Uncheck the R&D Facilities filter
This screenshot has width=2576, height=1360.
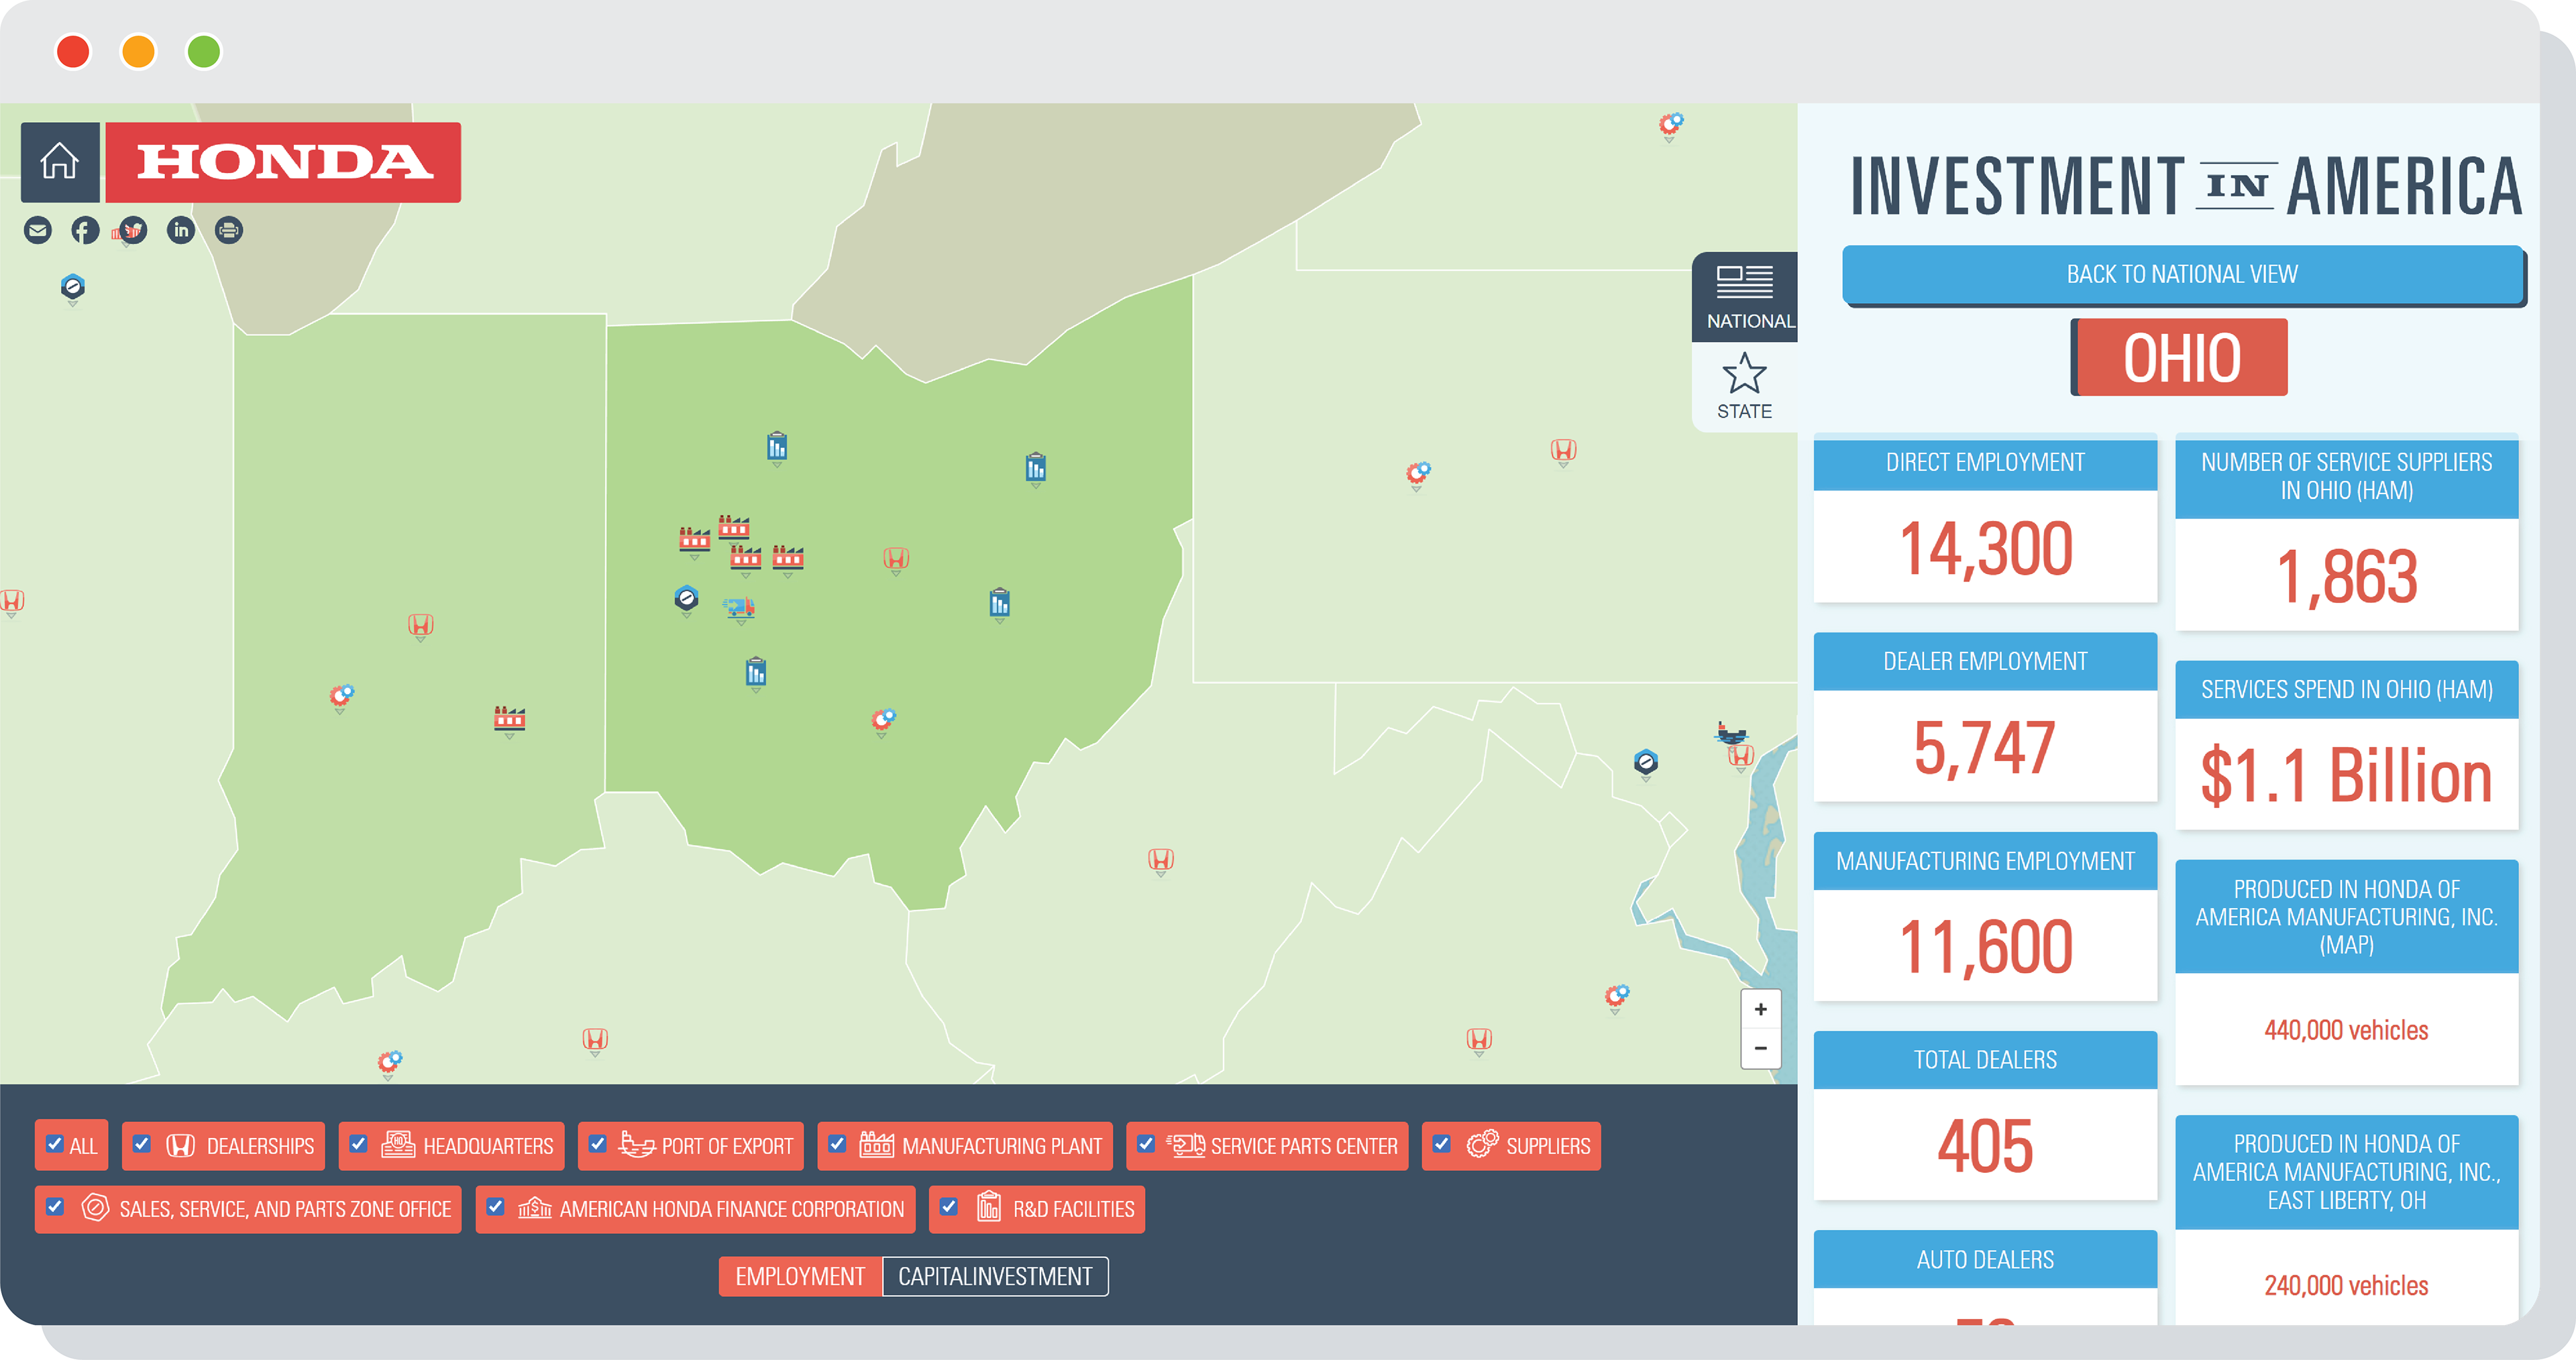coord(949,1207)
